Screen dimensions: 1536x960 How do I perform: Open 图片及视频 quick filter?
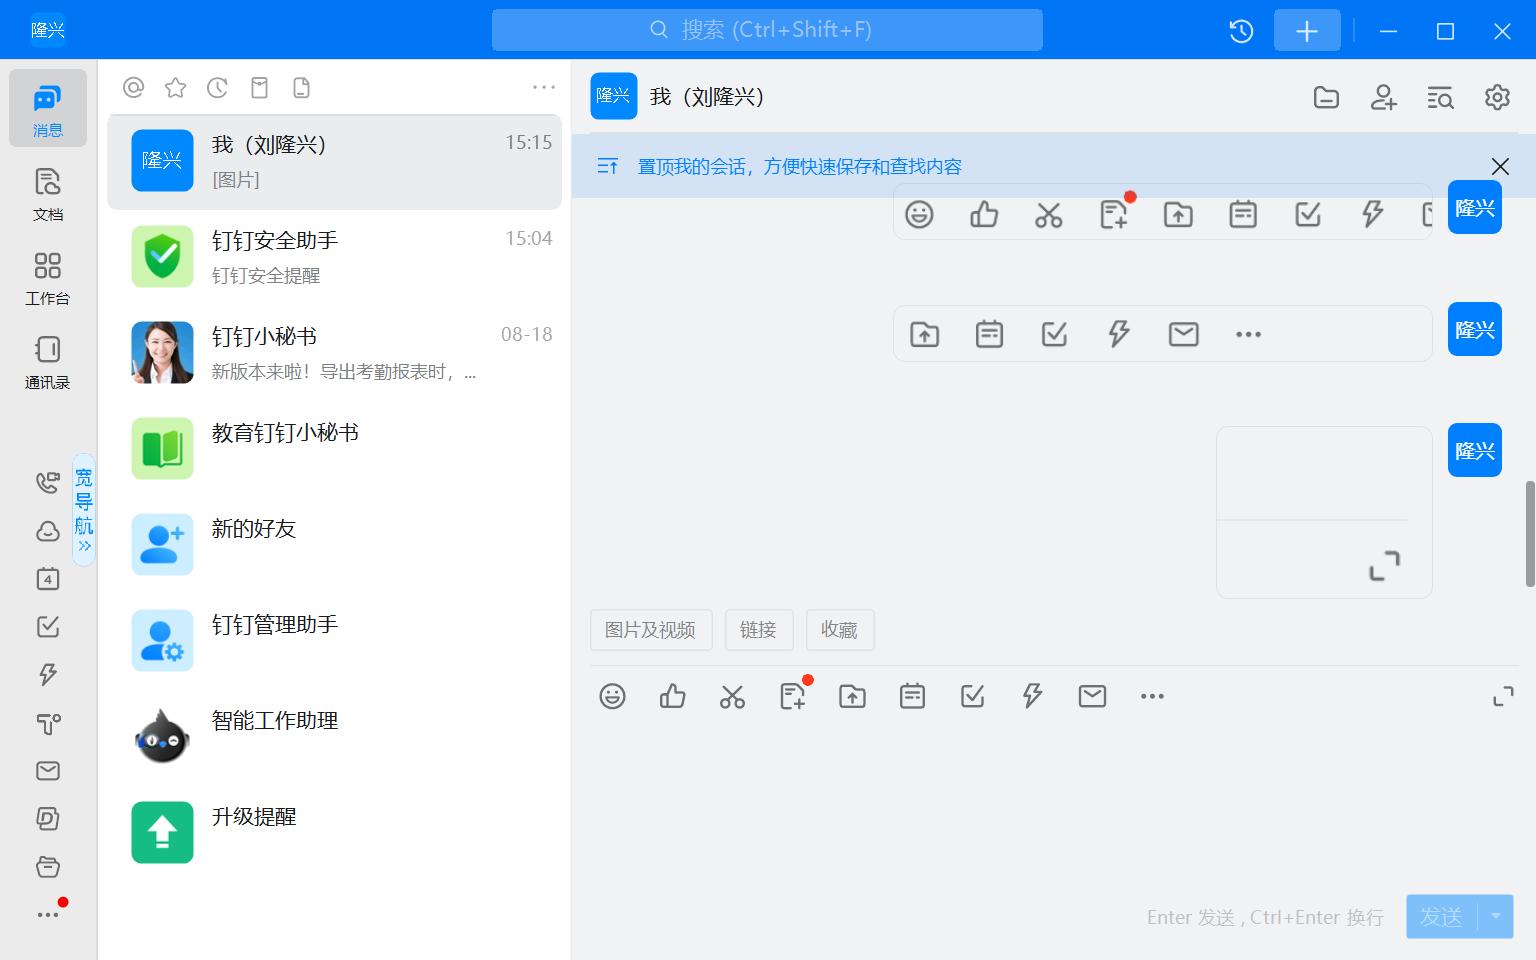tap(650, 630)
